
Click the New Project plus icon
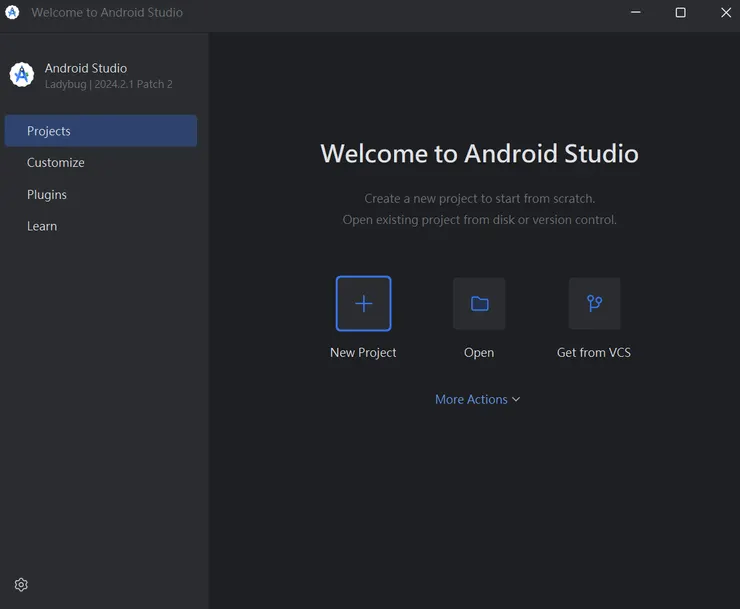click(x=363, y=304)
